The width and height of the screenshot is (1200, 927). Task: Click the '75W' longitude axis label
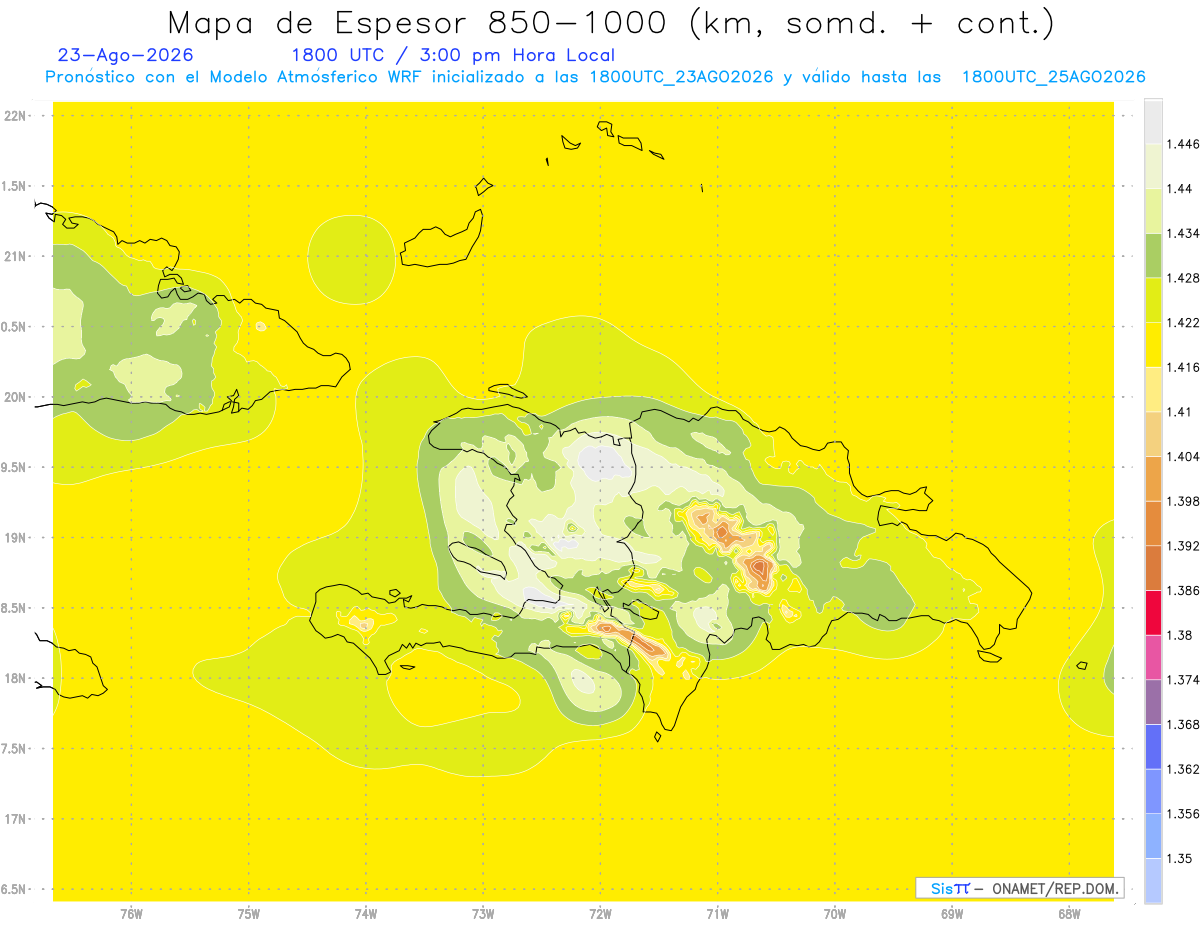tap(248, 914)
